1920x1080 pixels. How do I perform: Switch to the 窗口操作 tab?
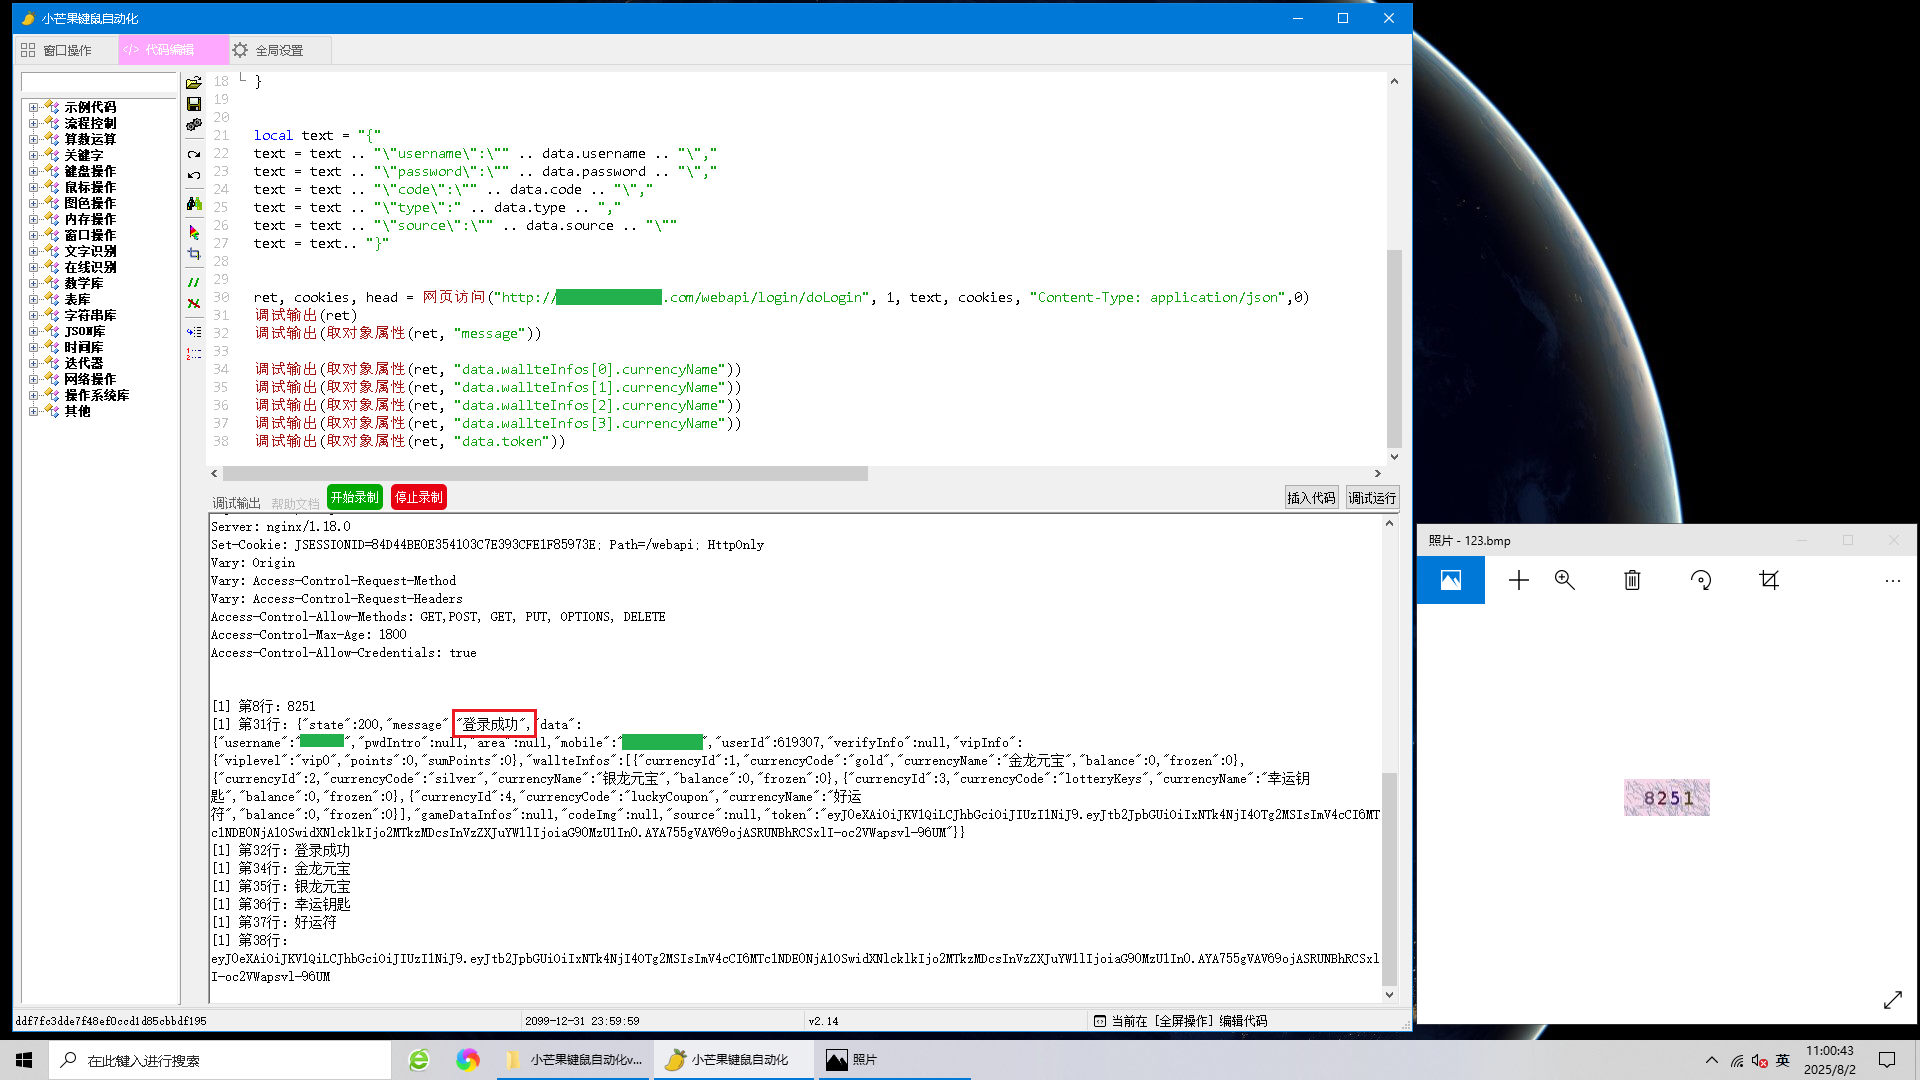coord(66,50)
